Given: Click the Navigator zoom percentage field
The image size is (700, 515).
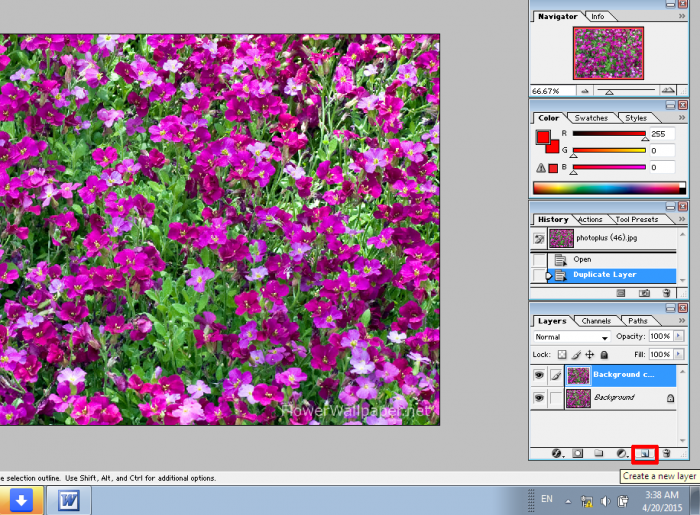Looking at the screenshot, I should coord(547,91).
